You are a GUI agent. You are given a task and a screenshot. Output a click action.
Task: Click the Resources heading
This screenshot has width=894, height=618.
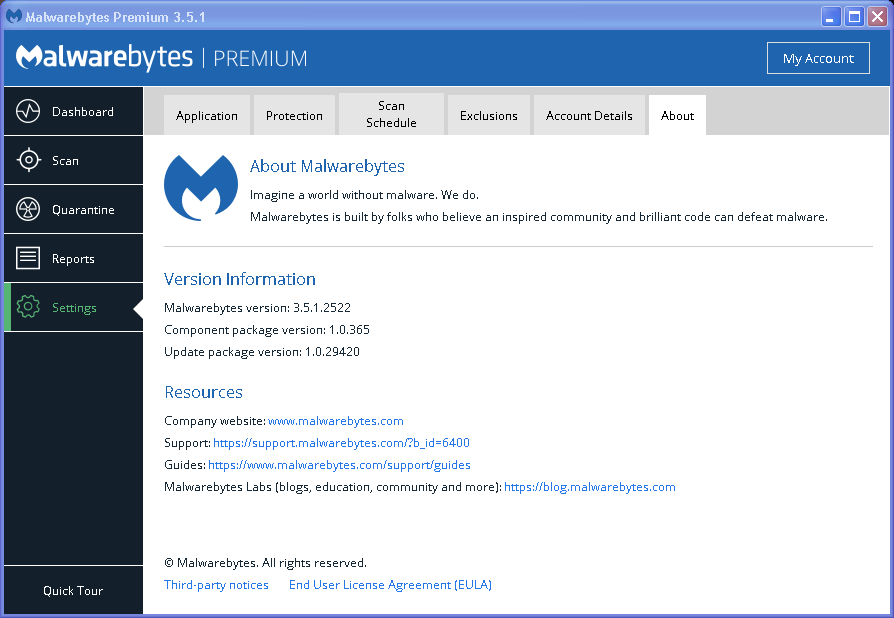click(x=203, y=392)
